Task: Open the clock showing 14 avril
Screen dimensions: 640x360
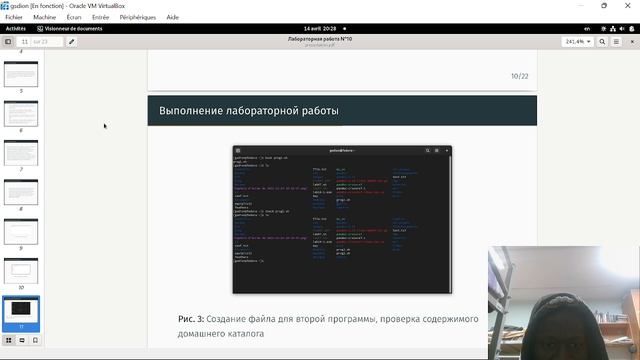Action: pyautogui.click(x=320, y=29)
